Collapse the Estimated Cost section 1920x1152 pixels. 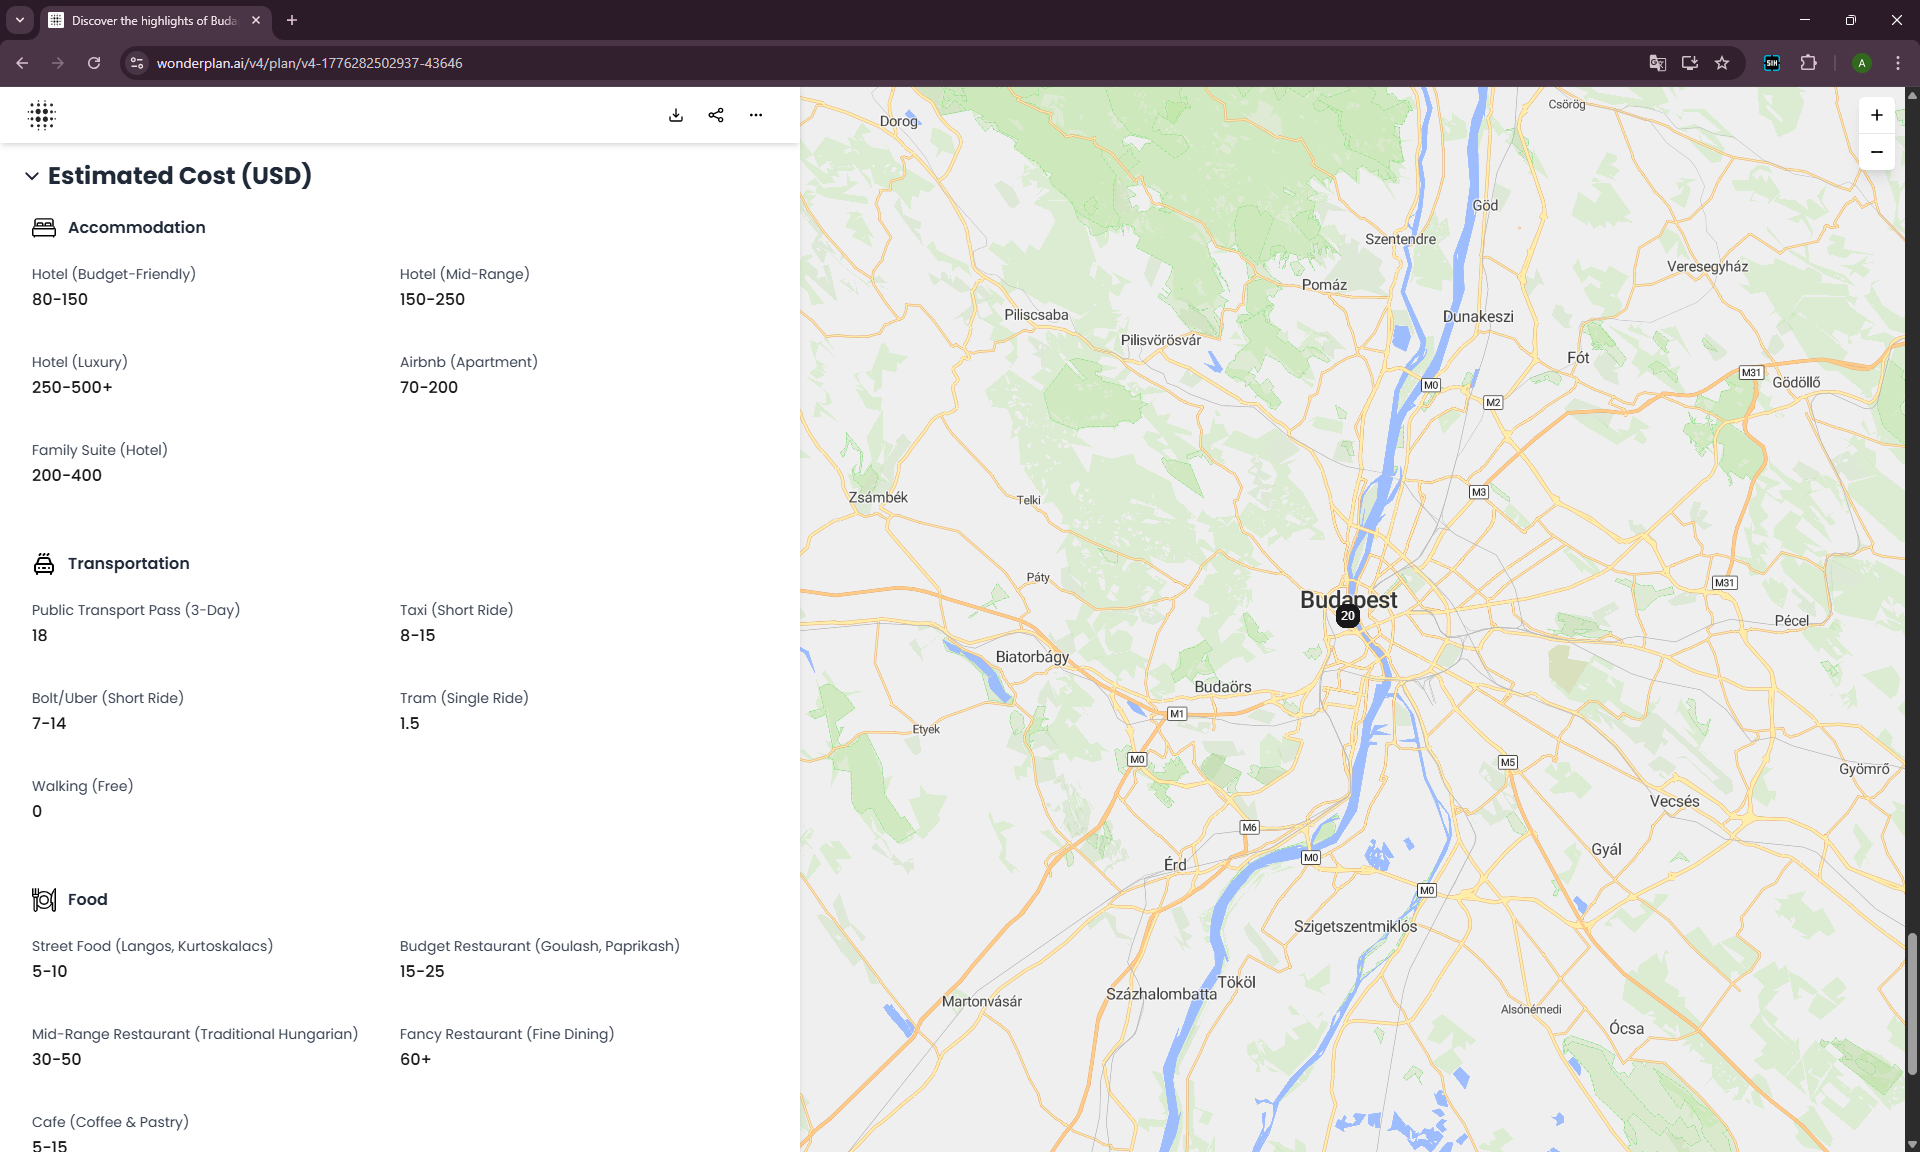point(32,176)
